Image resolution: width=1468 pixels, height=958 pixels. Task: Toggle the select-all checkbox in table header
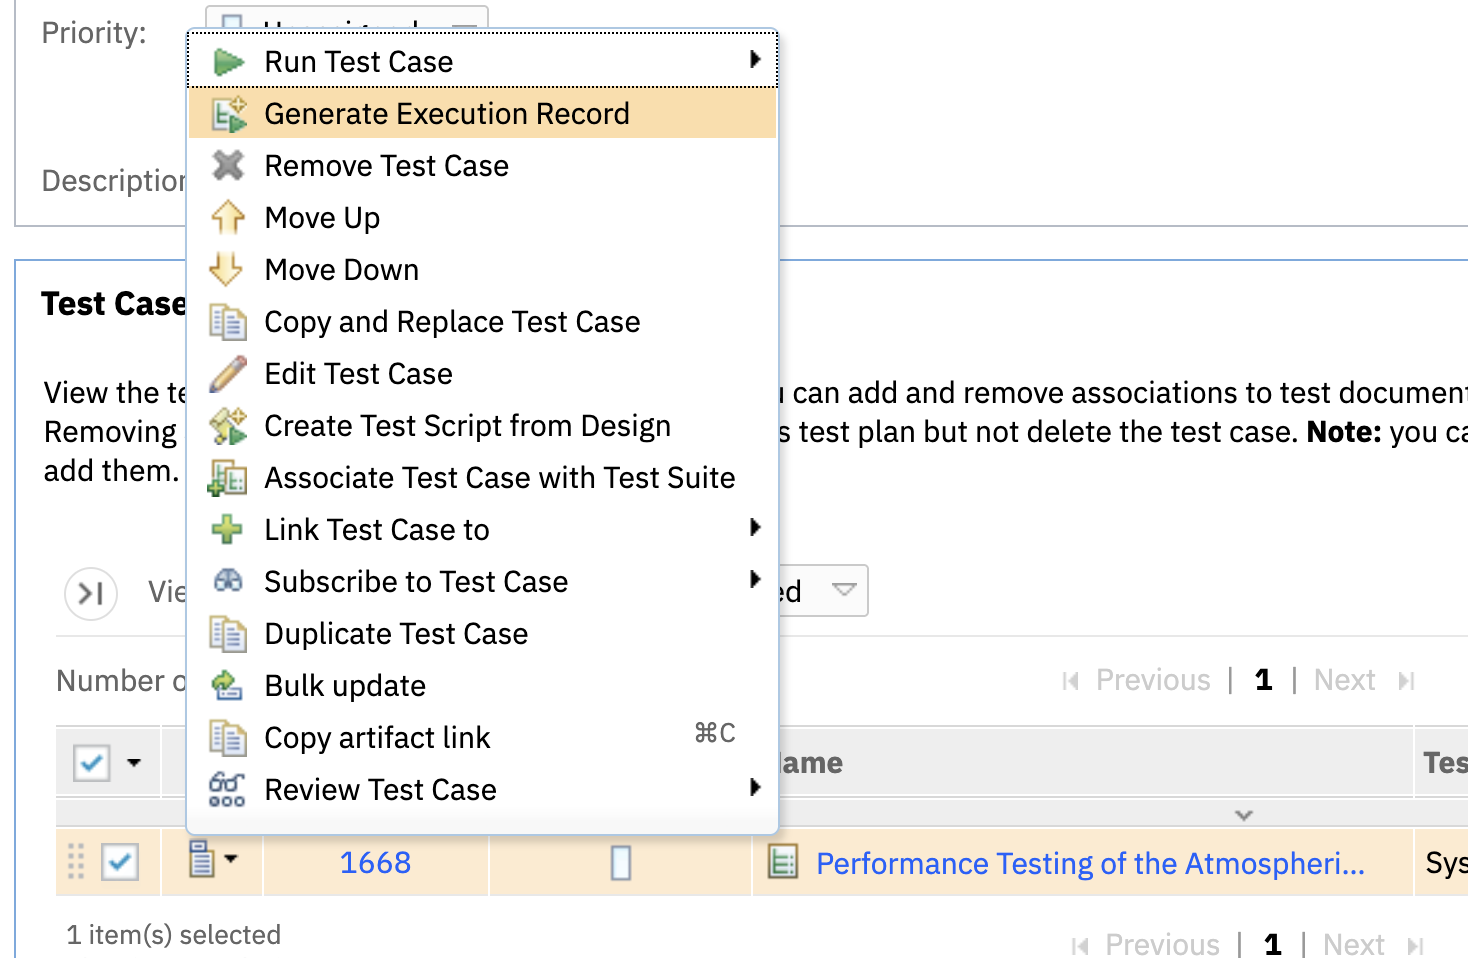(92, 763)
